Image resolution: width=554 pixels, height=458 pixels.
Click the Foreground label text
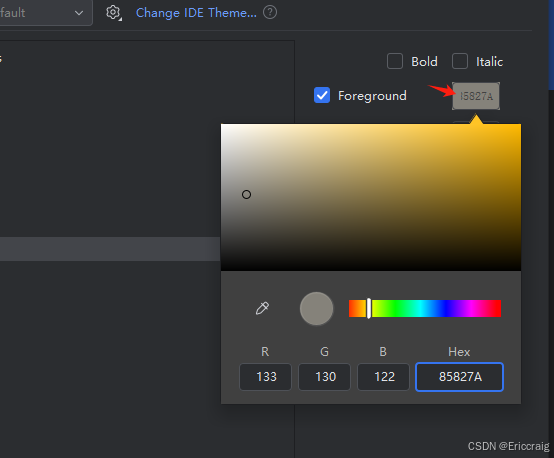click(x=372, y=96)
